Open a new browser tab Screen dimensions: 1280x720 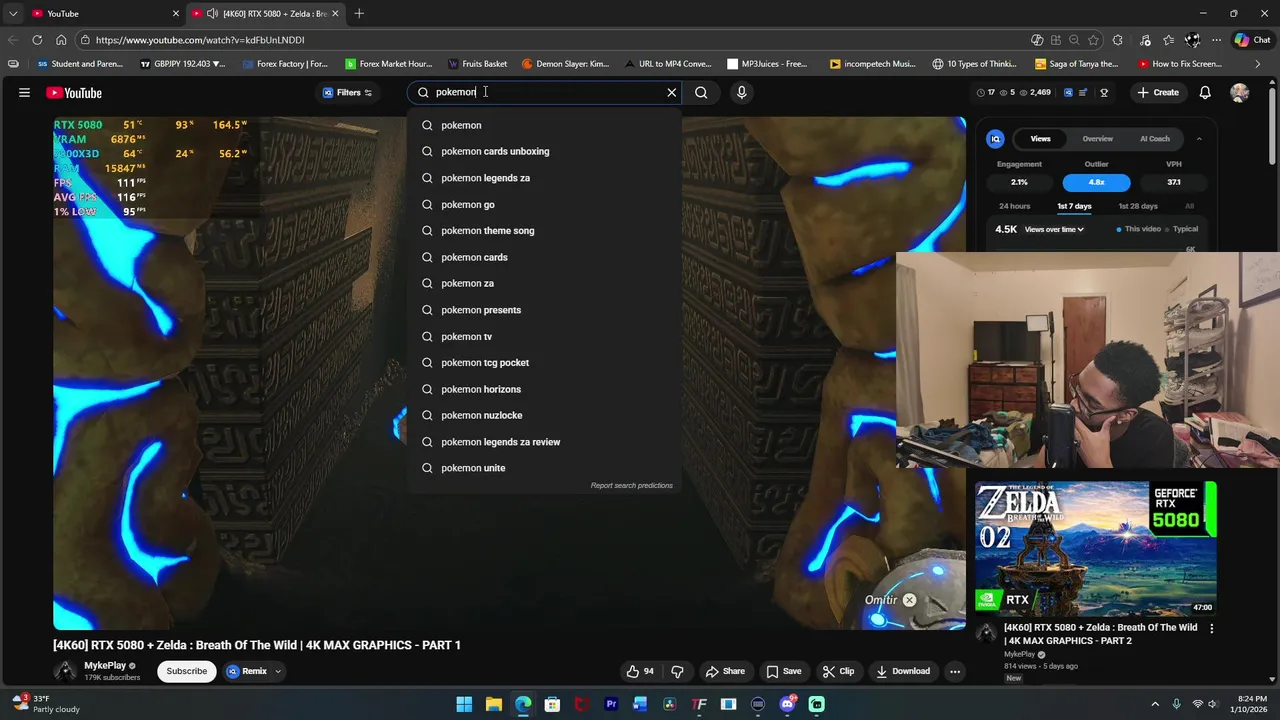tap(359, 13)
